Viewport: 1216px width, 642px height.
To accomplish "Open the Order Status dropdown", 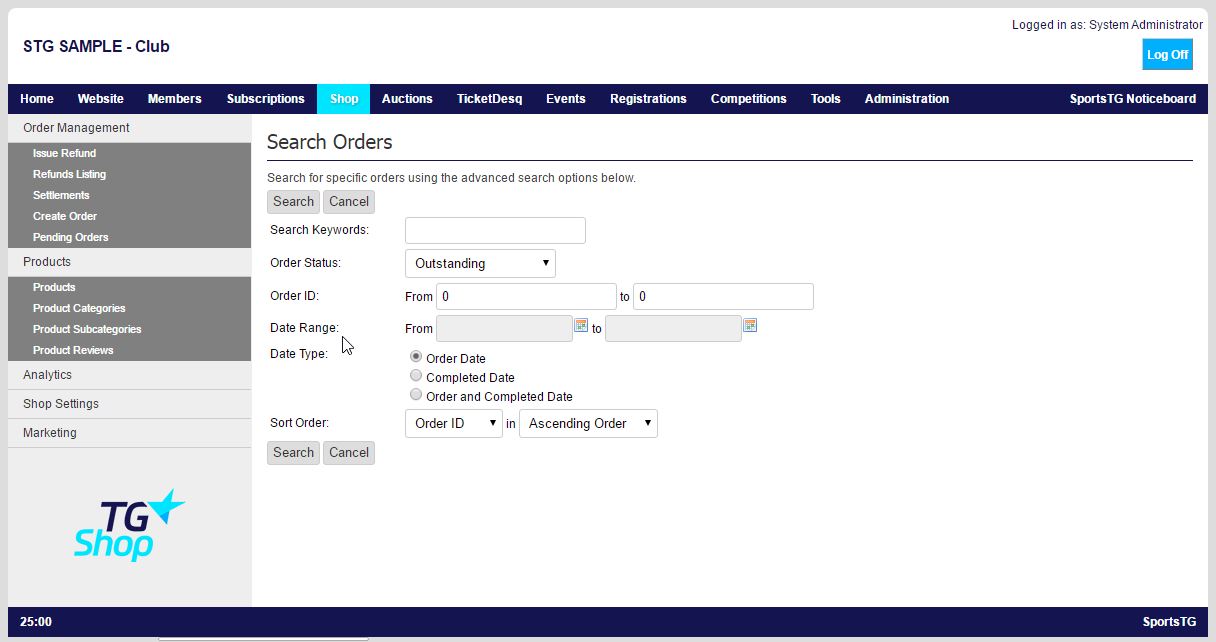I will 480,263.
